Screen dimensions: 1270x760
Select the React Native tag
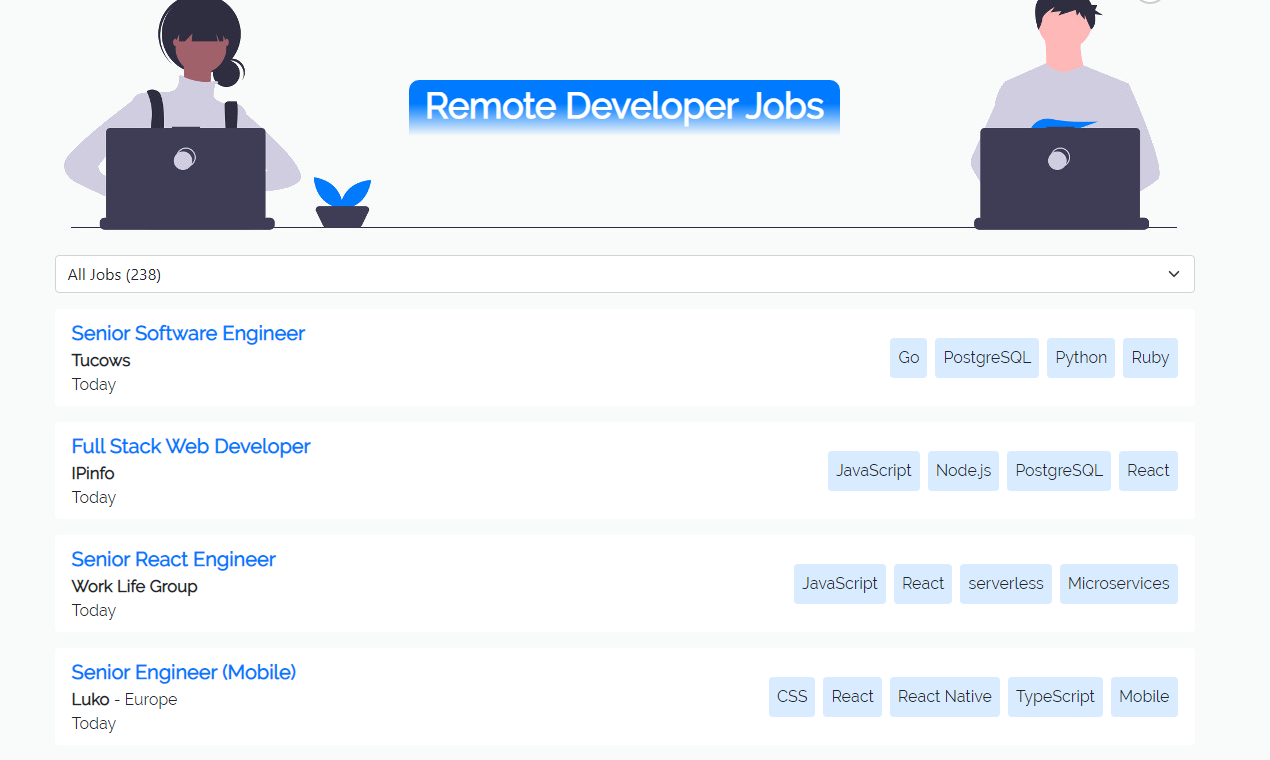tap(944, 696)
